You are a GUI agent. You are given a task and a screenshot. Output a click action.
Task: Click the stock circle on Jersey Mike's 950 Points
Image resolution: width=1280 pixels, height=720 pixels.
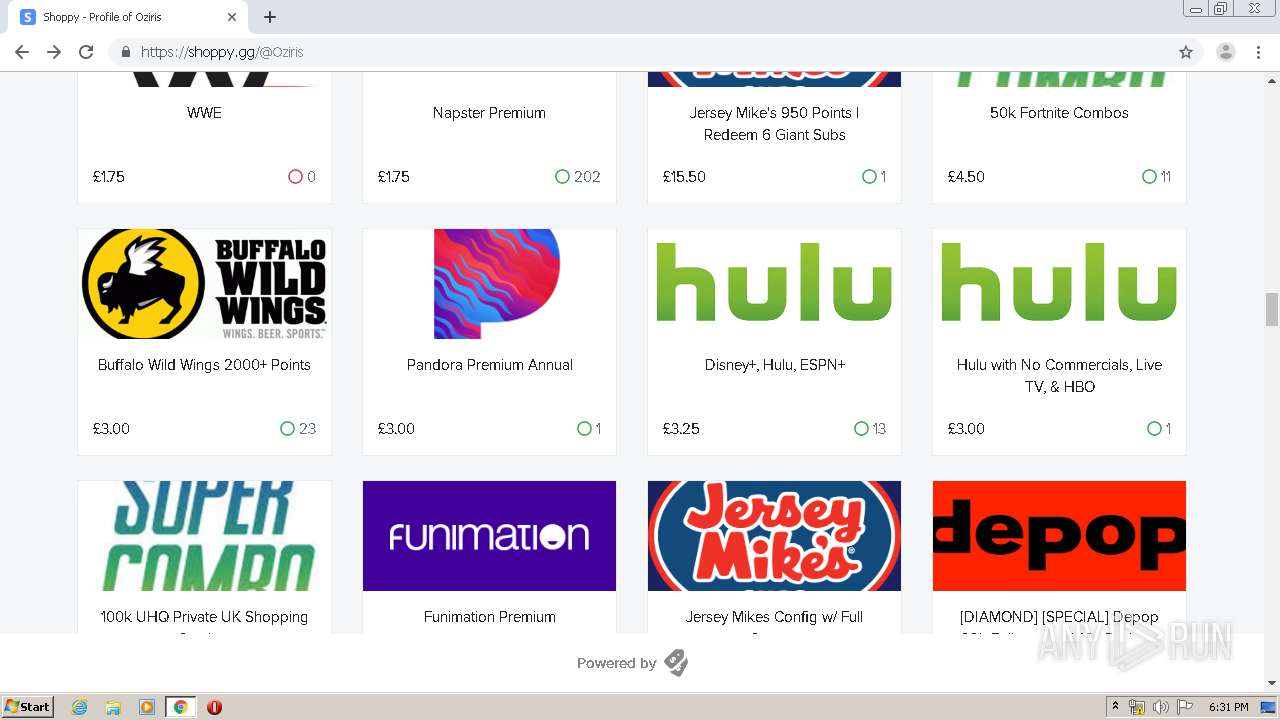click(x=869, y=177)
